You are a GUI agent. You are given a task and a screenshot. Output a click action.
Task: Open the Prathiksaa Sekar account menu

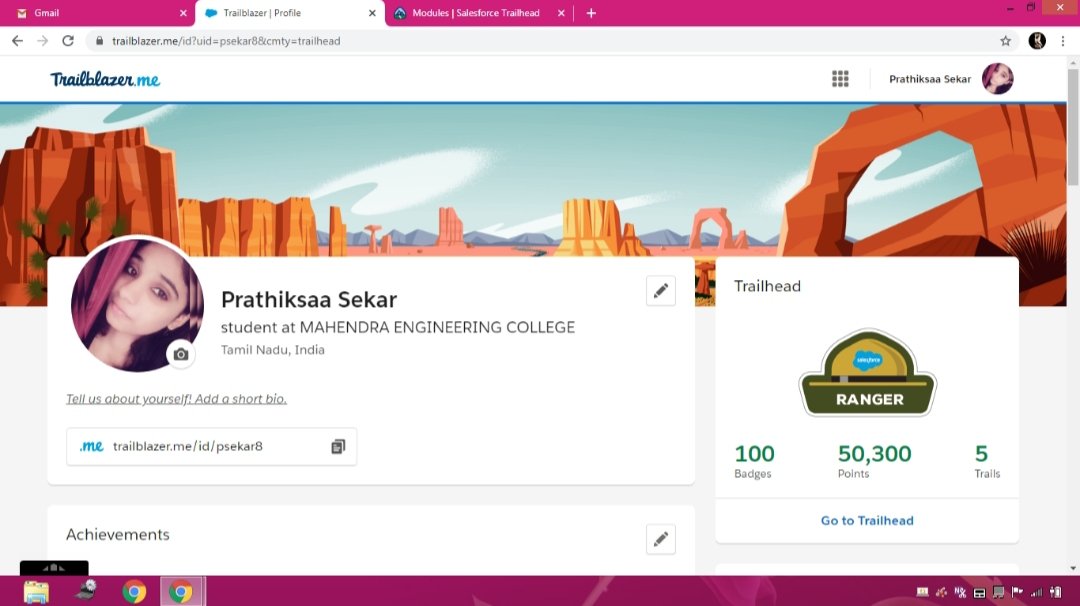(930, 79)
